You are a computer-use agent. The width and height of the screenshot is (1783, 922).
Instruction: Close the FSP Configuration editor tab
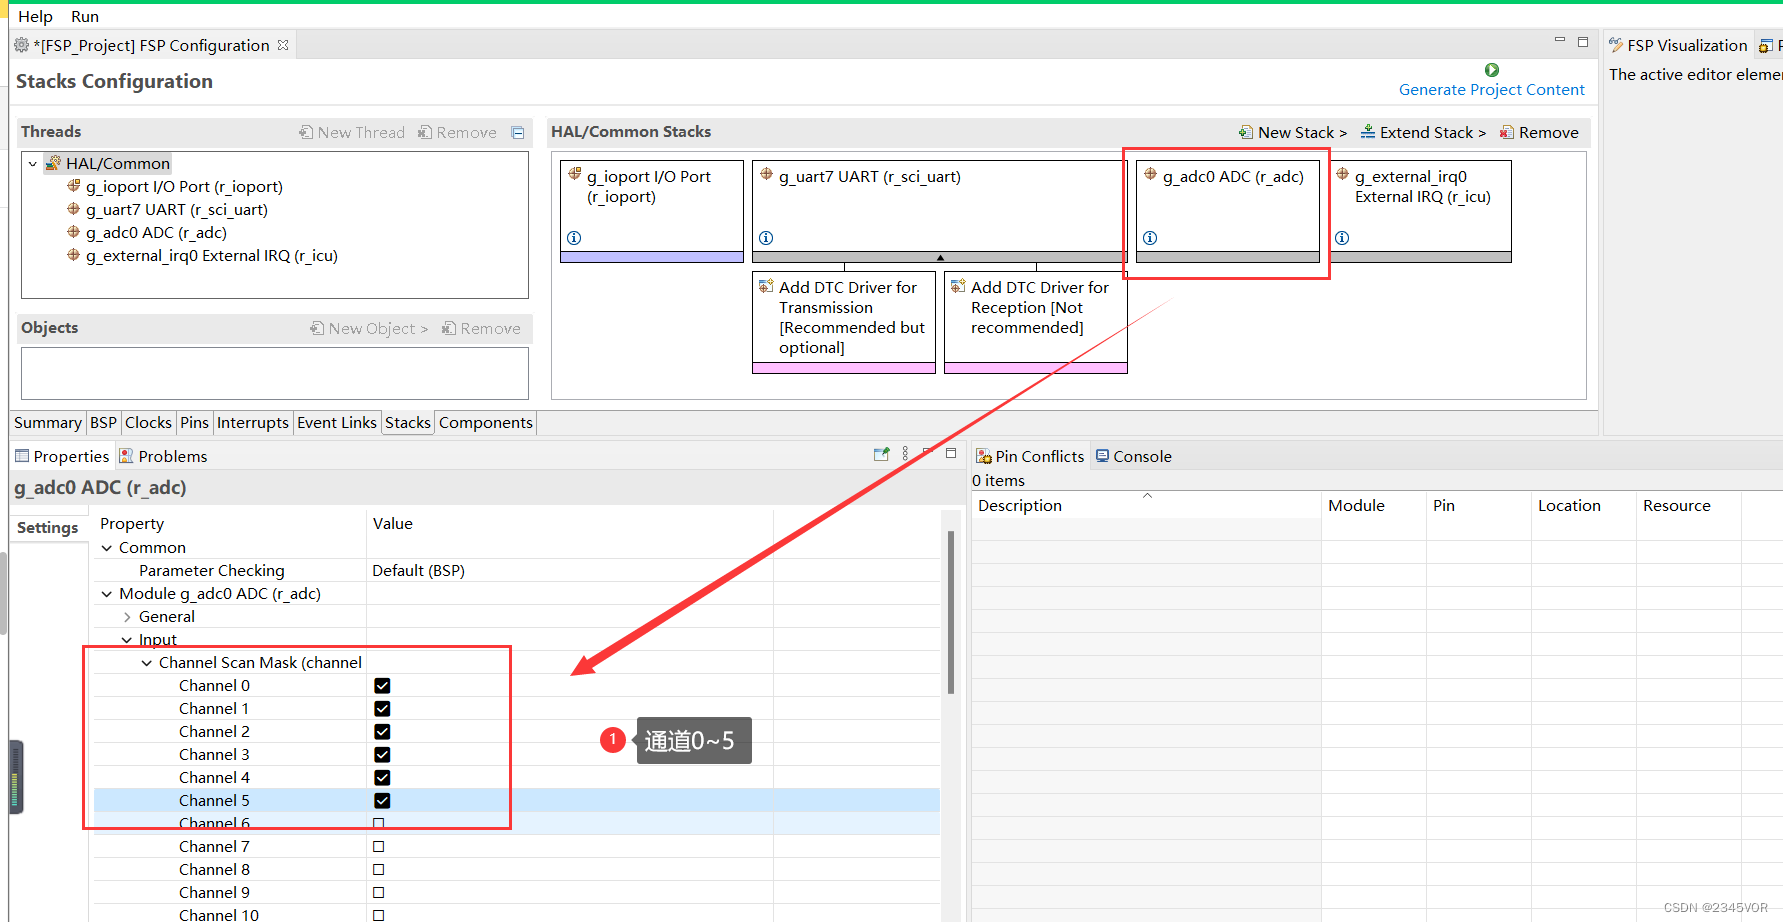coord(283,45)
